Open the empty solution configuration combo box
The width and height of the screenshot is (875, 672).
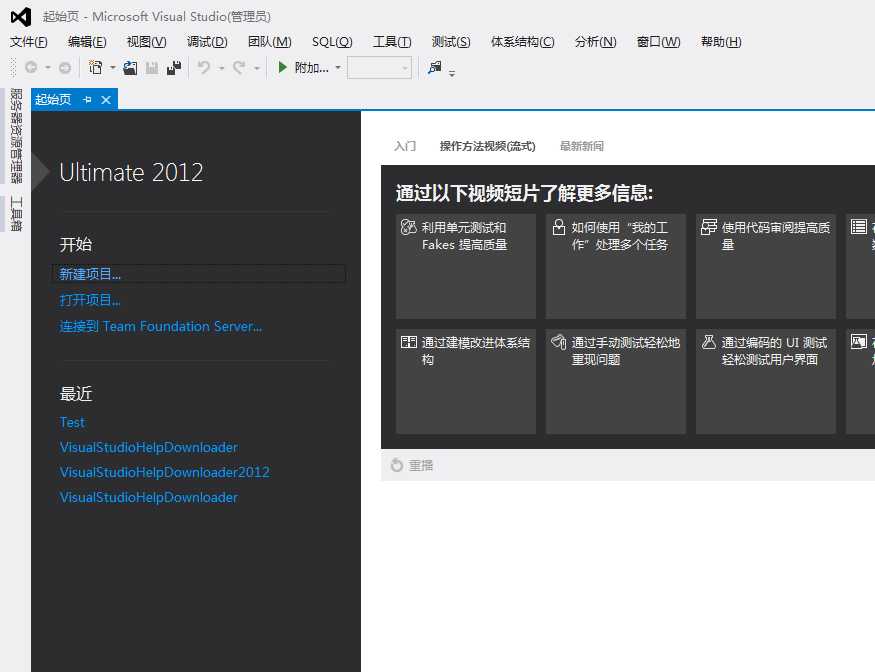click(379, 68)
